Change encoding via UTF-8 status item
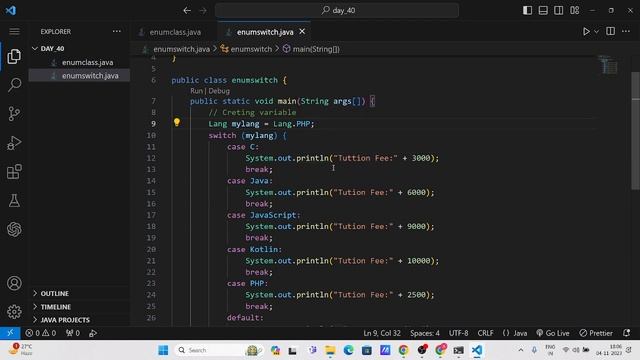 point(459,333)
